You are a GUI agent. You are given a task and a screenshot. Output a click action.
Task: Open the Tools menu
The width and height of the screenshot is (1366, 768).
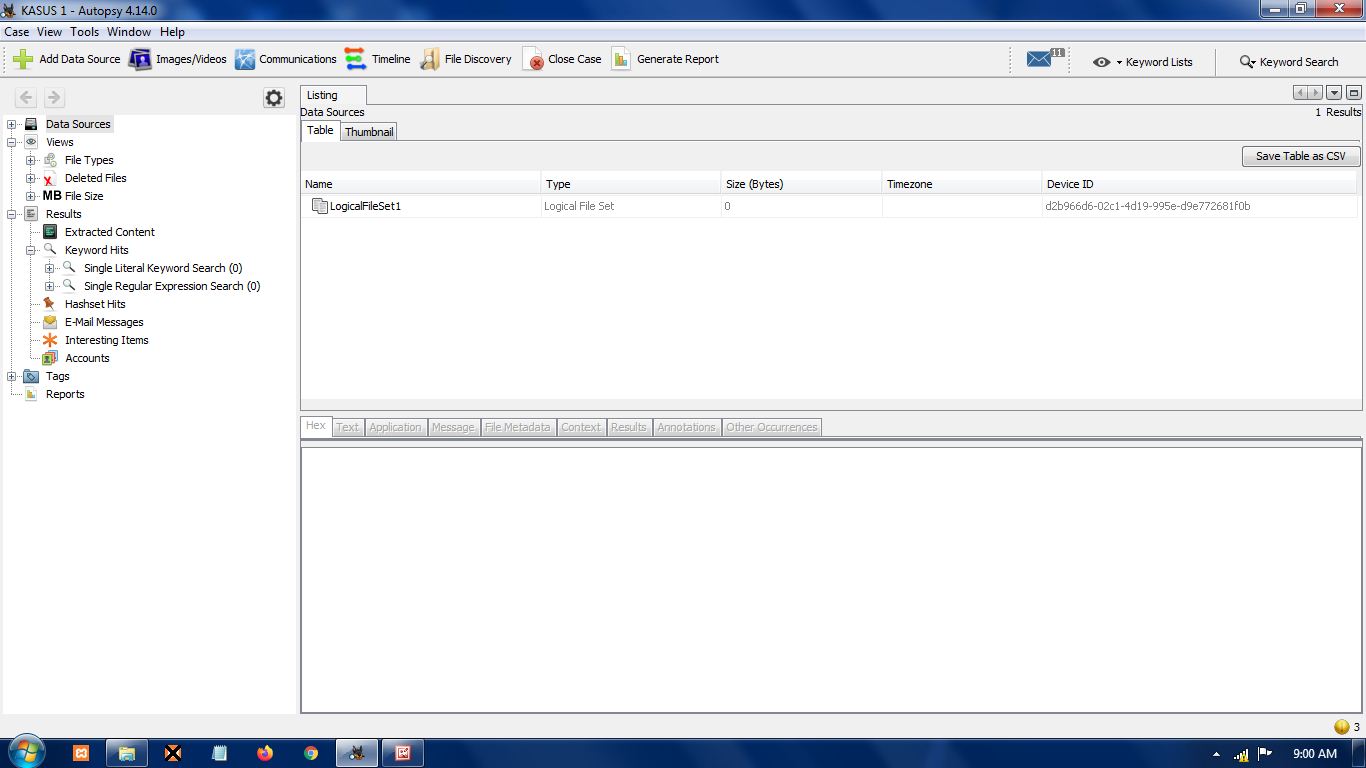point(84,32)
